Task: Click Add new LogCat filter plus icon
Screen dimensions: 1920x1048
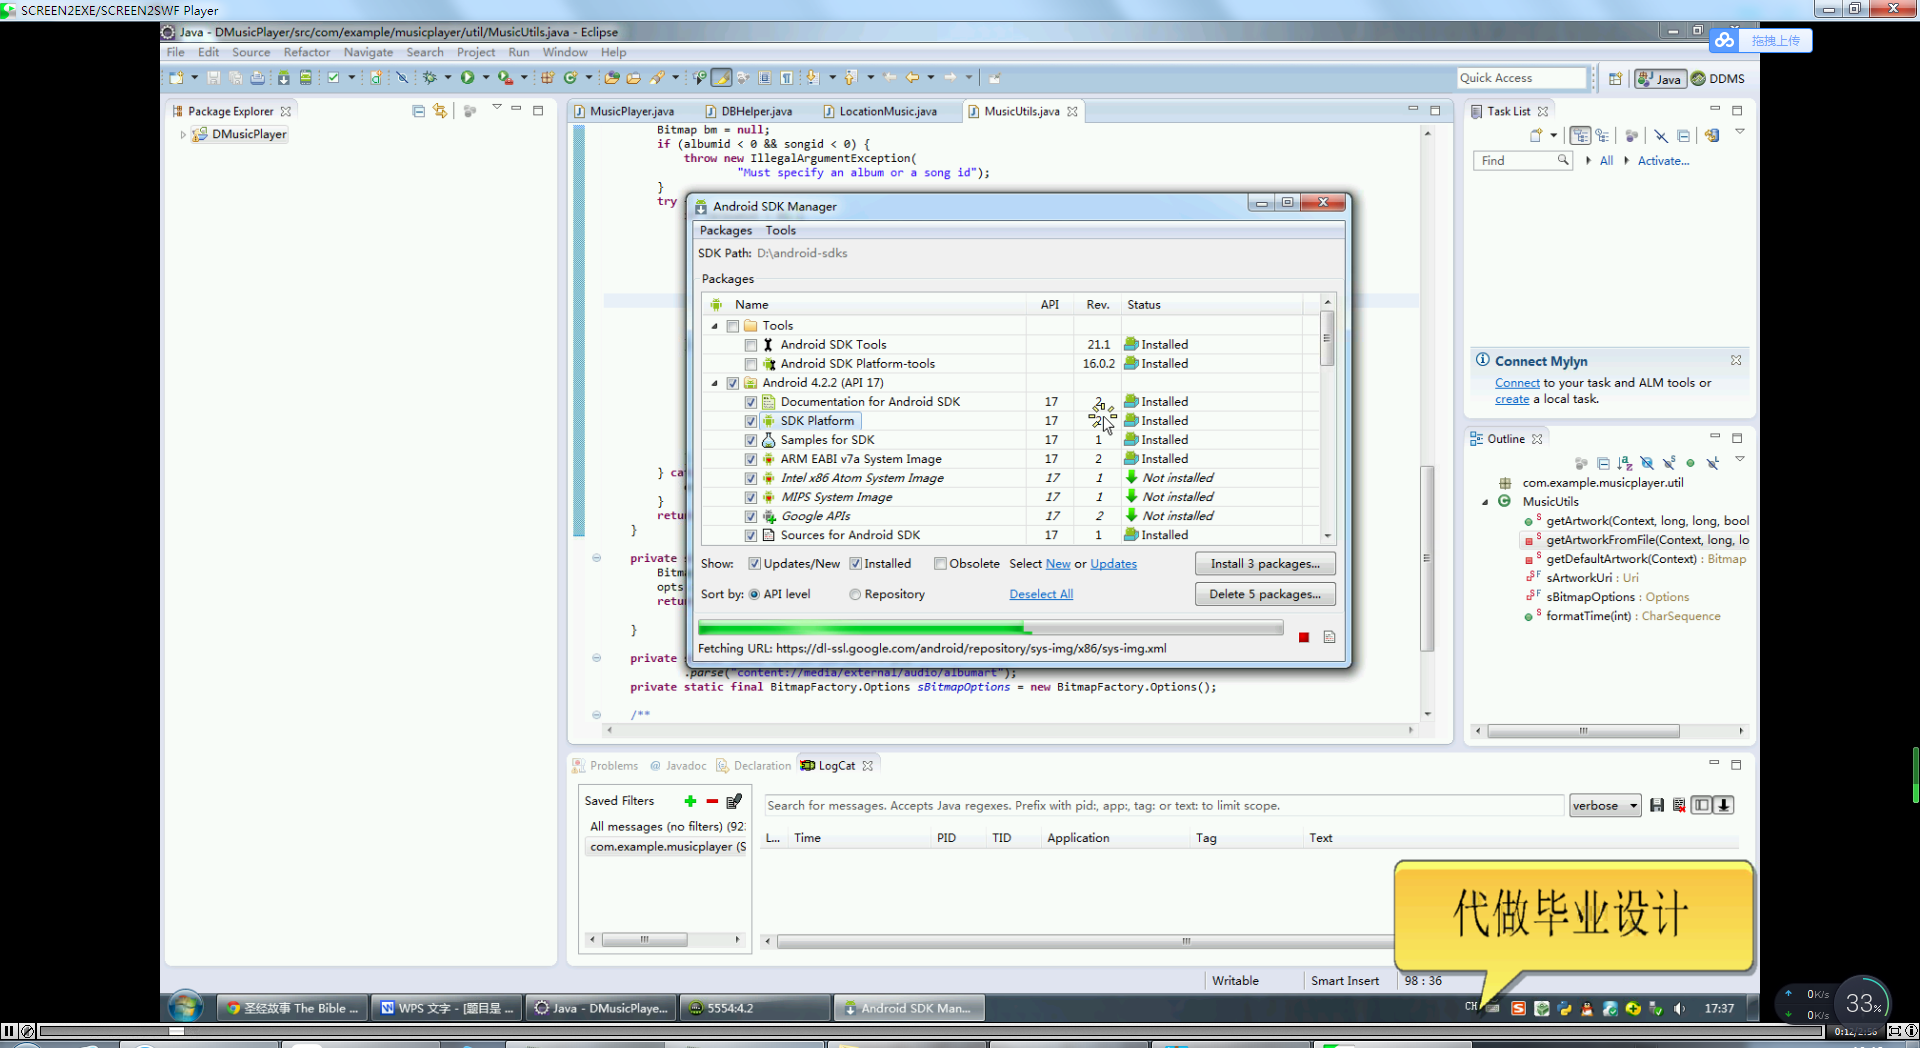Action: click(690, 801)
